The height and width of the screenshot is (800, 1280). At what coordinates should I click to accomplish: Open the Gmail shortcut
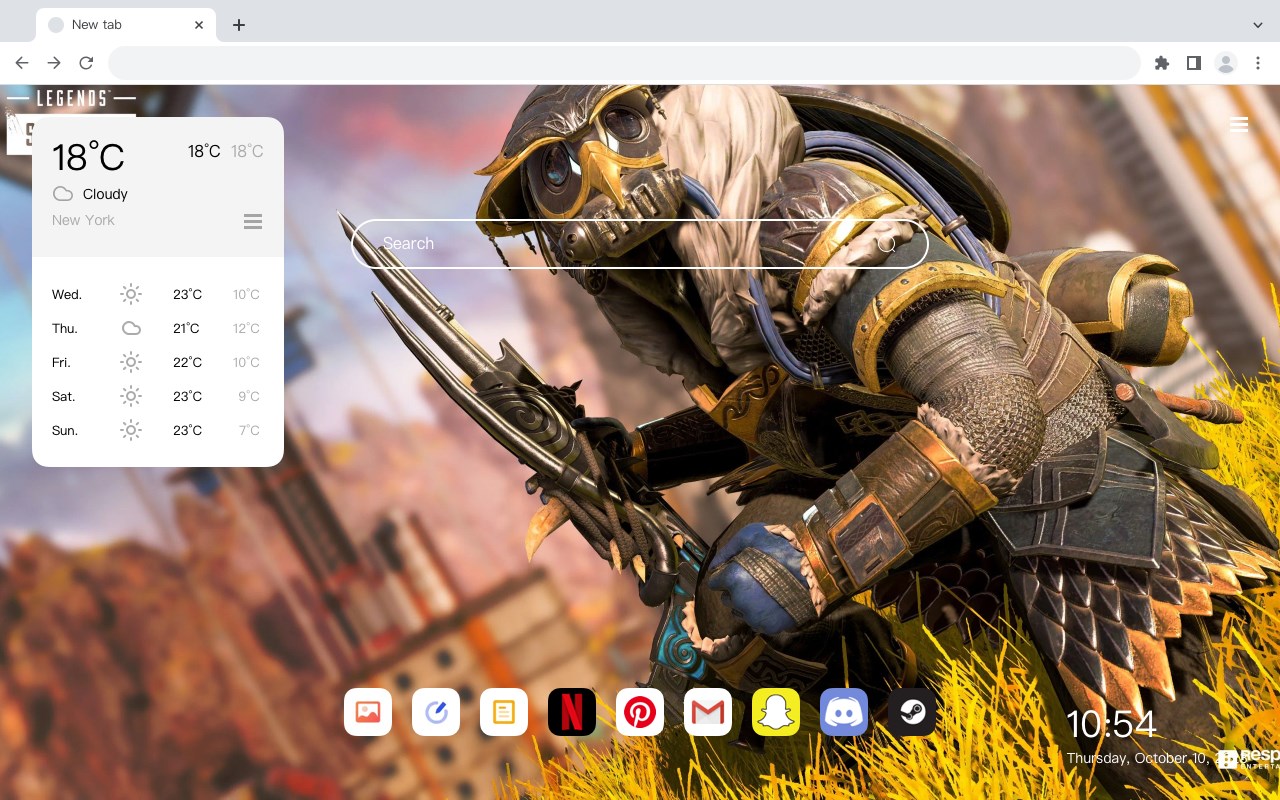pyautogui.click(x=708, y=712)
